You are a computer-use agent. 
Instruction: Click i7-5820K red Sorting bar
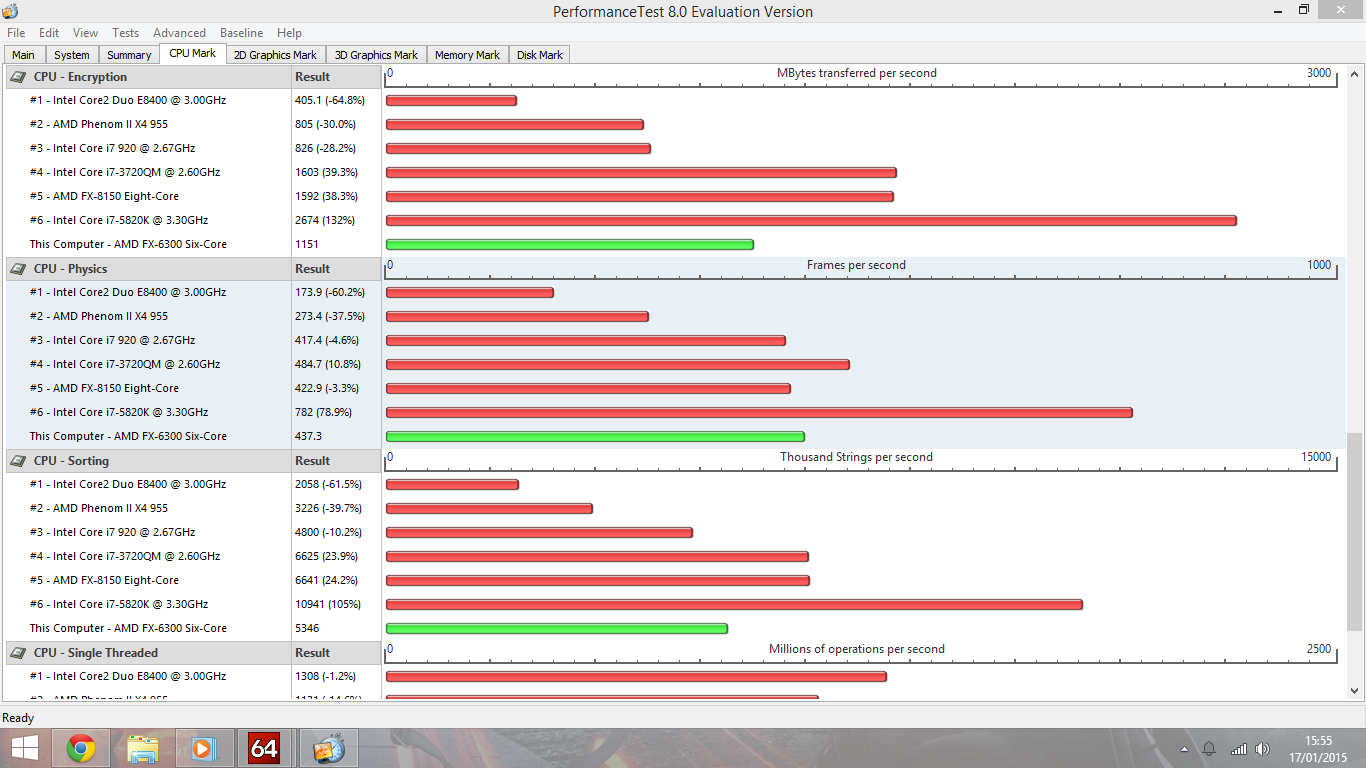point(734,604)
